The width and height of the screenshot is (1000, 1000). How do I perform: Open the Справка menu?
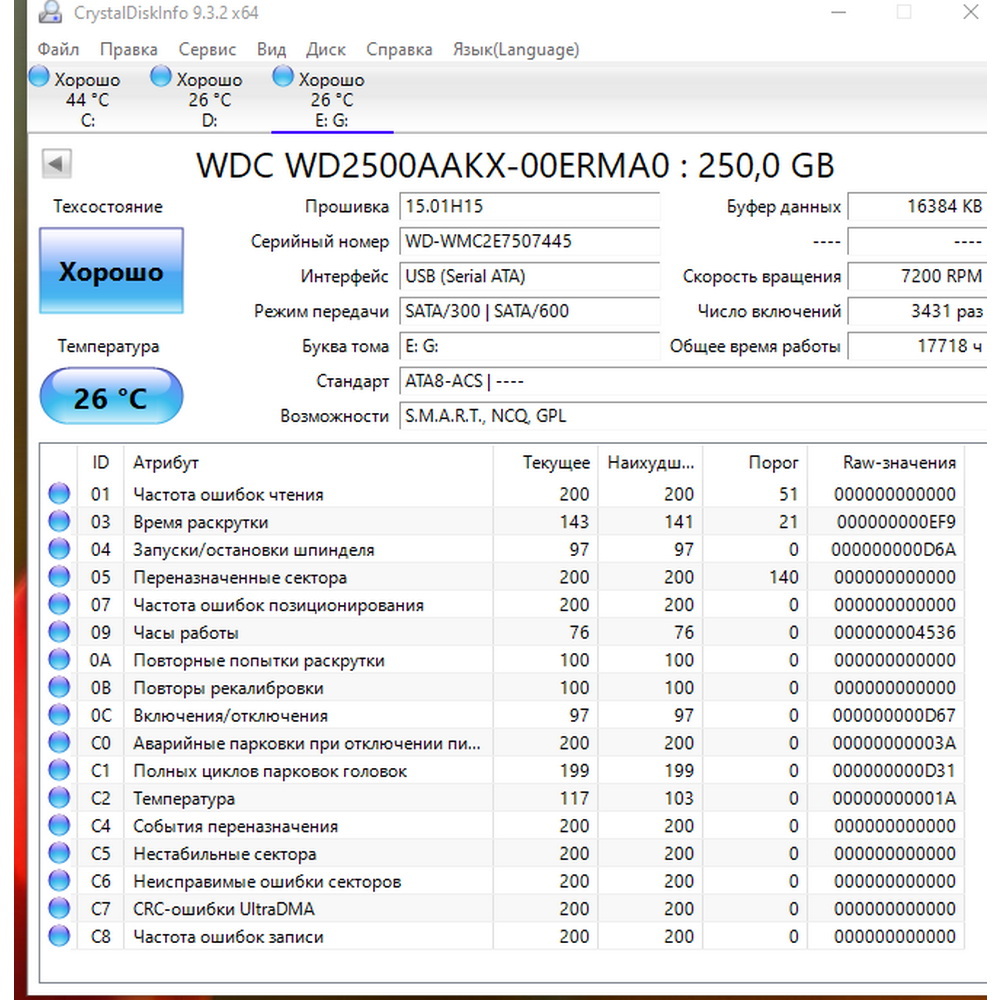399,49
